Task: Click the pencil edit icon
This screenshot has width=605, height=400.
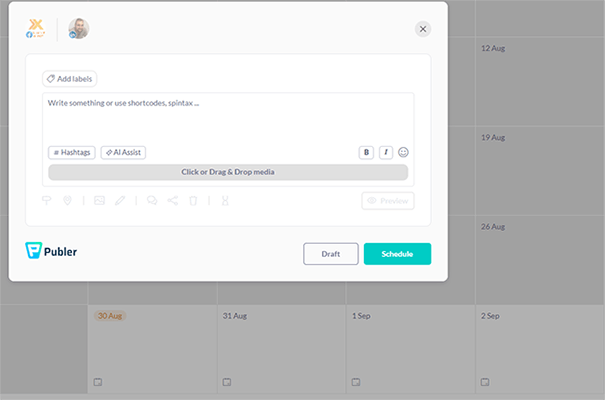Action: coord(120,201)
